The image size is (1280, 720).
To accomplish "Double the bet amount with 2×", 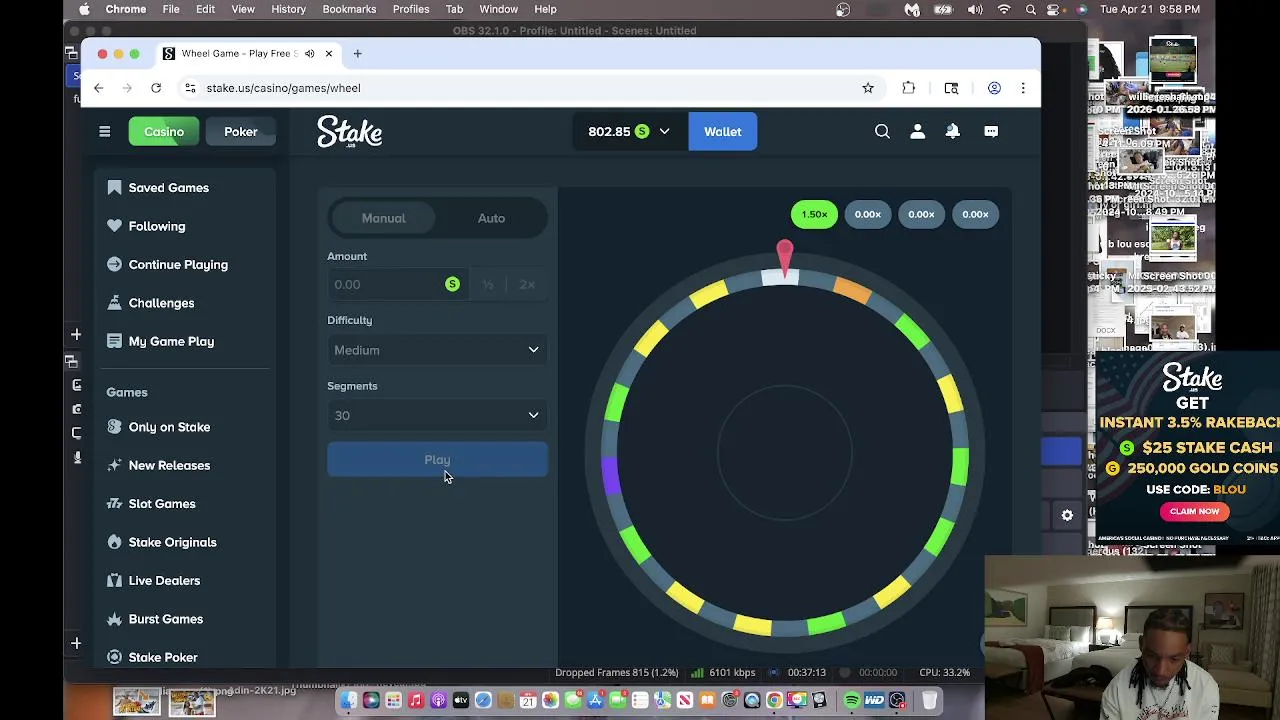I will click(x=527, y=284).
